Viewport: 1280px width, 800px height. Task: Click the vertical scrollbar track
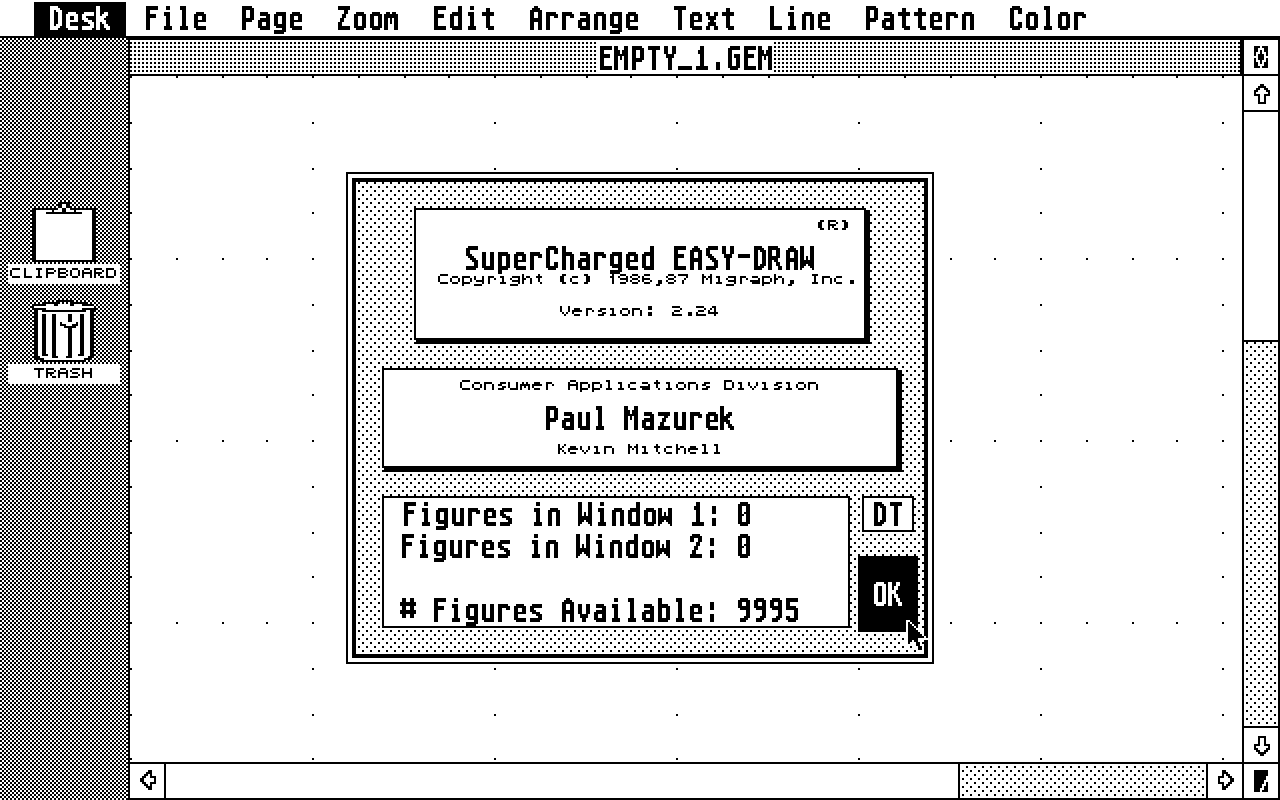(x=1261, y=540)
